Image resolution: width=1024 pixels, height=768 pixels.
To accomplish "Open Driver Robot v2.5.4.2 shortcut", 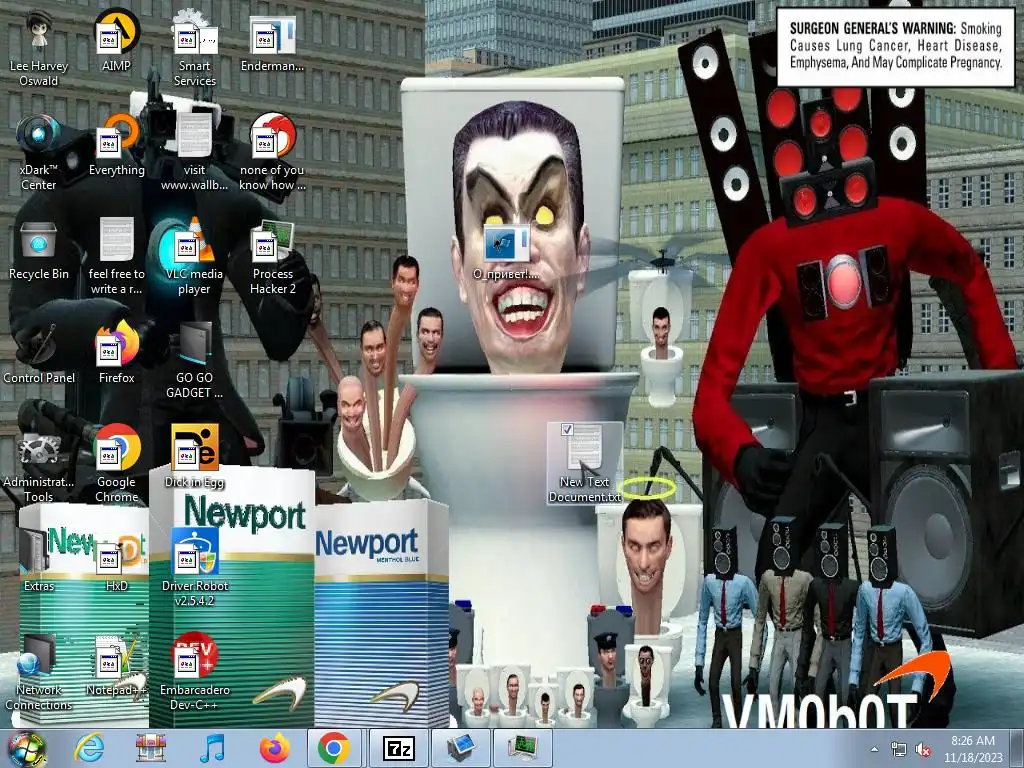I will tap(195, 568).
